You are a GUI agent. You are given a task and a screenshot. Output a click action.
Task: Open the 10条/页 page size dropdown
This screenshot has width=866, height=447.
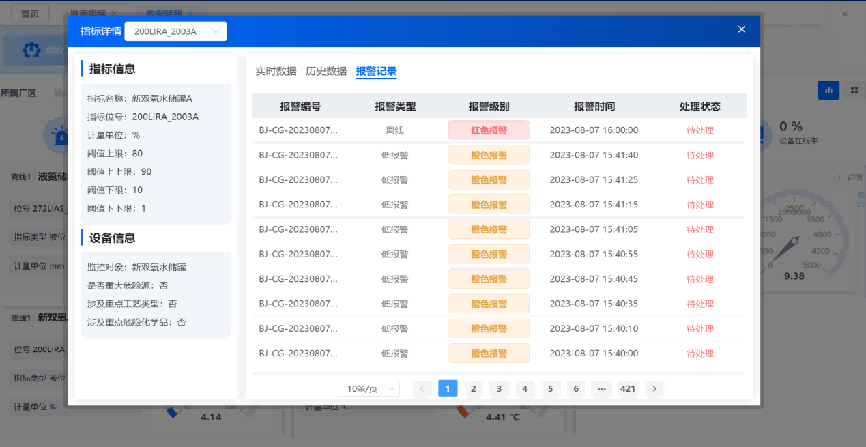368,389
